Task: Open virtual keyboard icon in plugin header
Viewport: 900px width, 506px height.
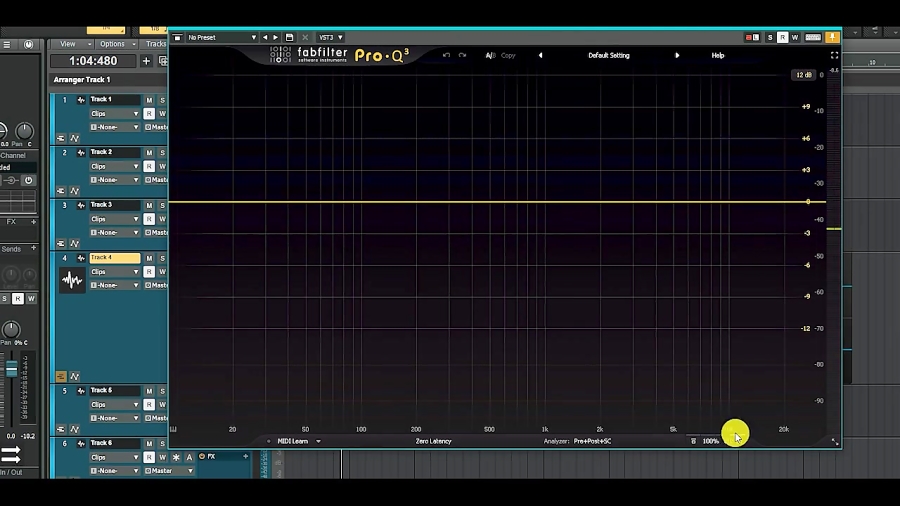Action: coord(813,37)
